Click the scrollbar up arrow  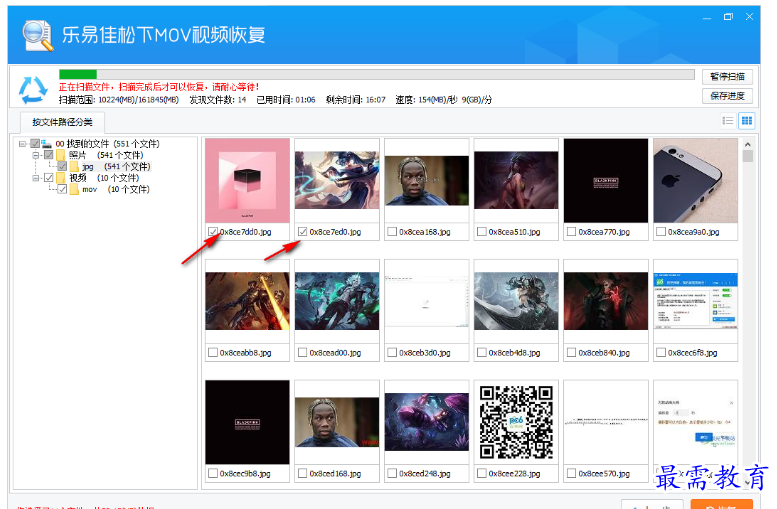coord(747,144)
